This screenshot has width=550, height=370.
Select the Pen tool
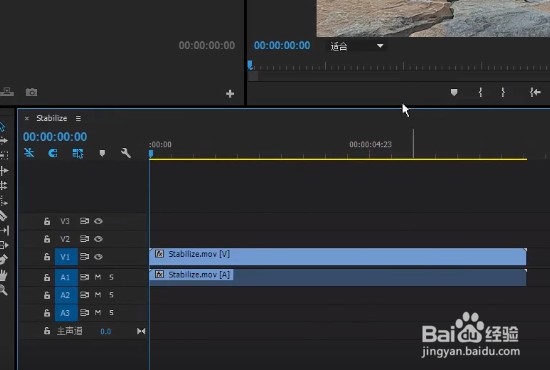pos(3,260)
